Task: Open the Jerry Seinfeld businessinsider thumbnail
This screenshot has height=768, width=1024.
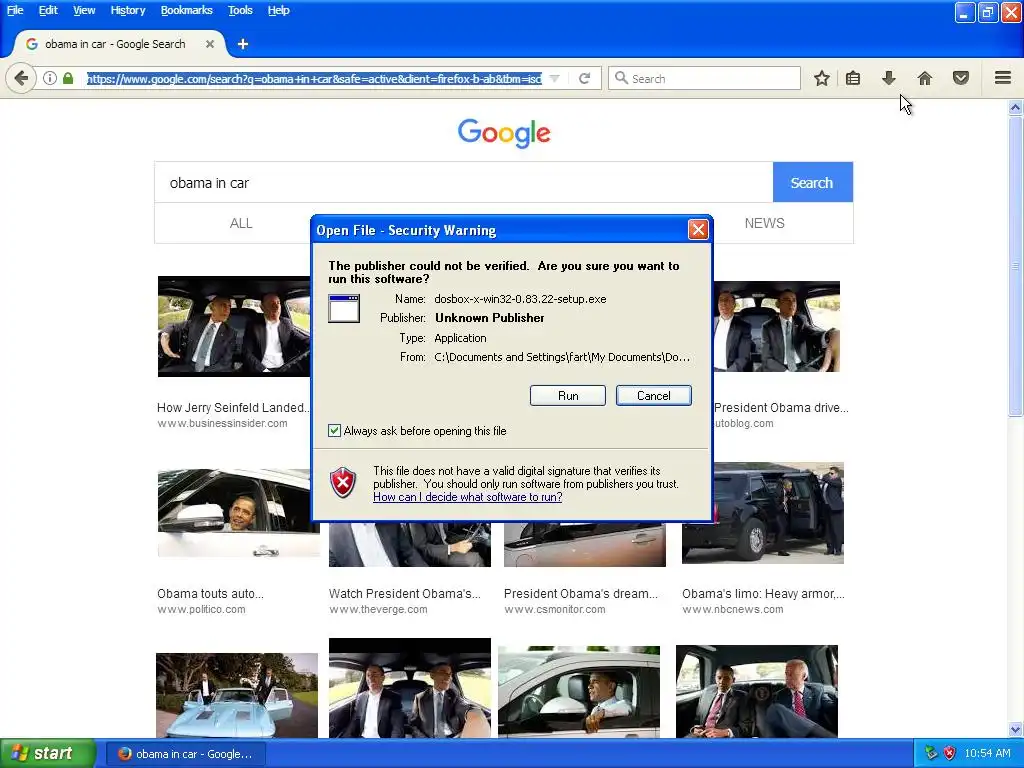Action: pyautogui.click(x=234, y=327)
